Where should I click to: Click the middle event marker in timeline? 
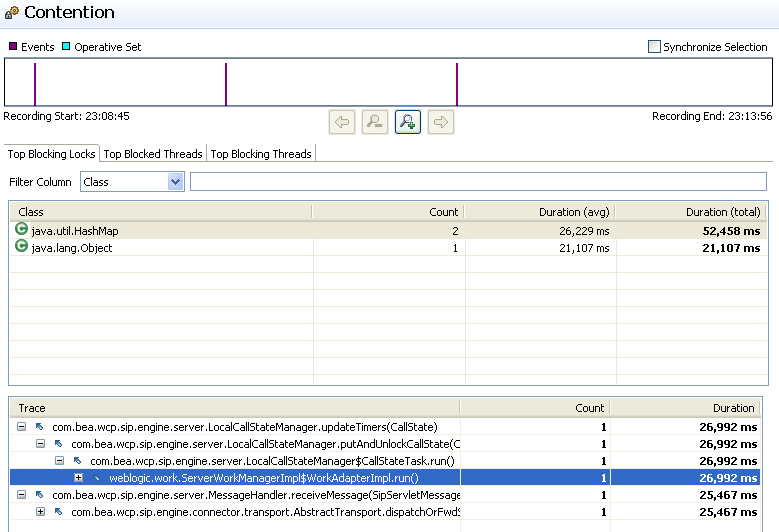click(226, 84)
